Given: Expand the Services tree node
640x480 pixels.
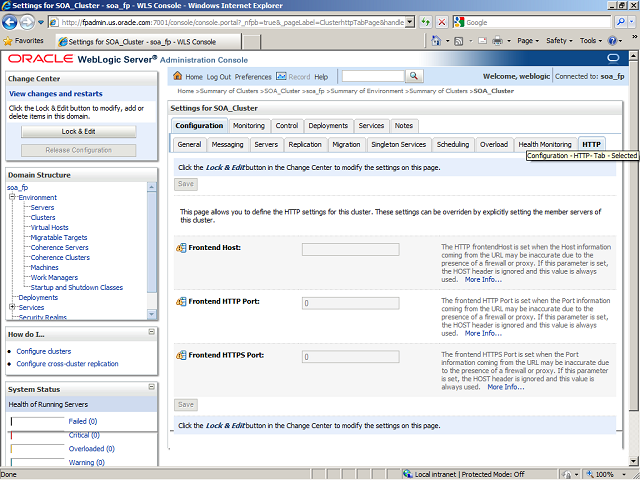Looking at the screenshot, I should pyautogui.click(x=11, y=307).
